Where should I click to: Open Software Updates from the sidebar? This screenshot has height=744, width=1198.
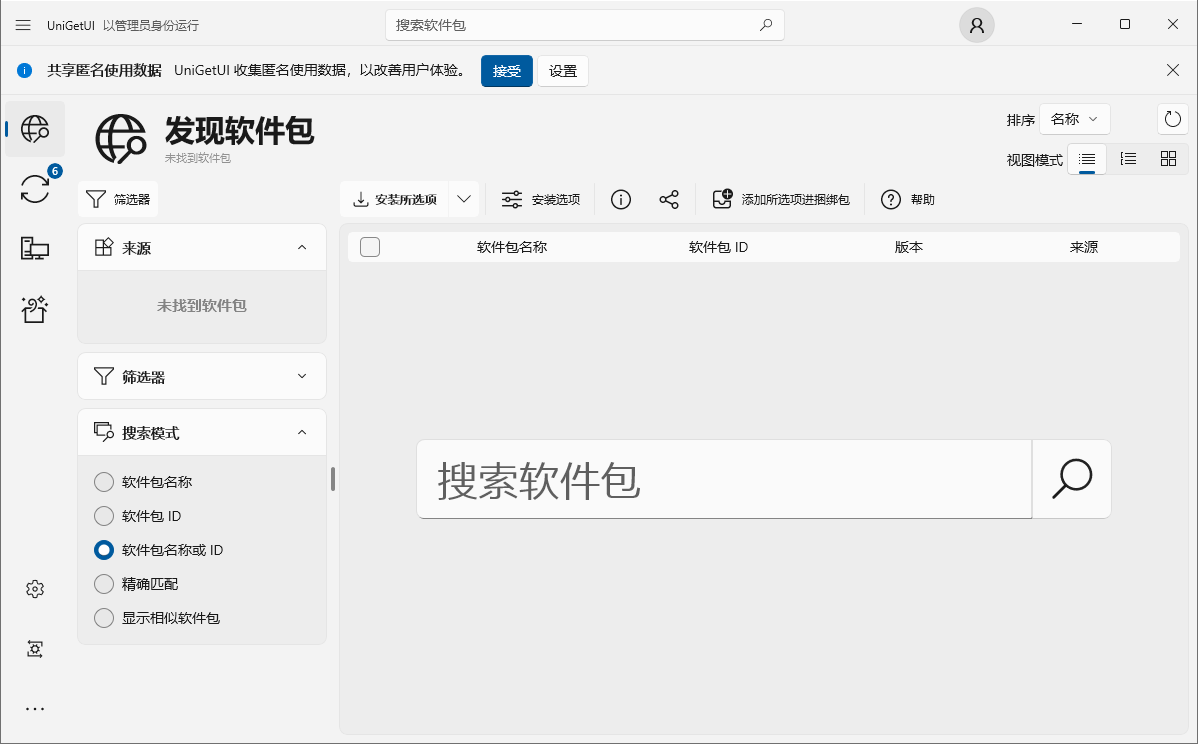tap(35, 189)
